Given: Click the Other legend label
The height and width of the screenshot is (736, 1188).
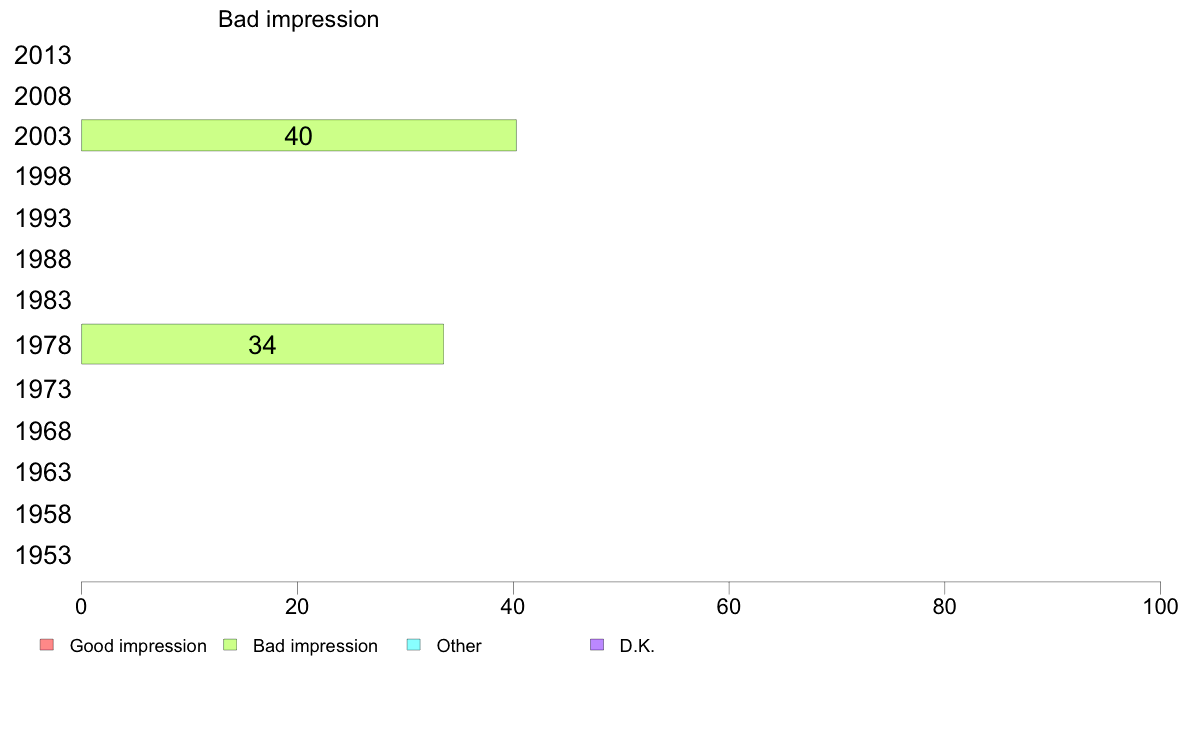Looking at the screenshot, I should 459,646.
